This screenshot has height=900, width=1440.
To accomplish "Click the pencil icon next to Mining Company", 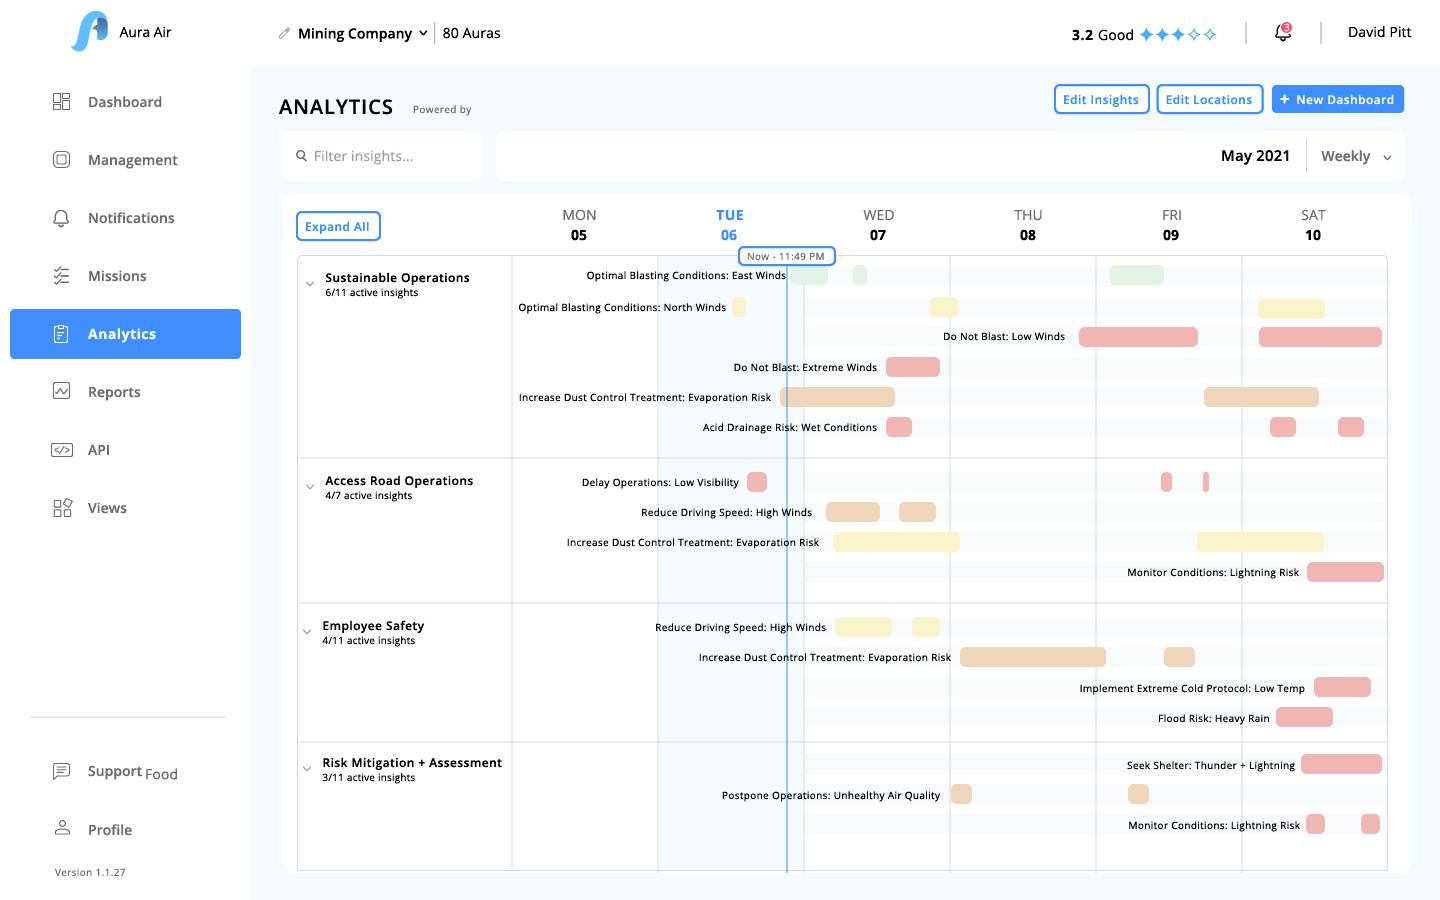I will coord(283,33).
